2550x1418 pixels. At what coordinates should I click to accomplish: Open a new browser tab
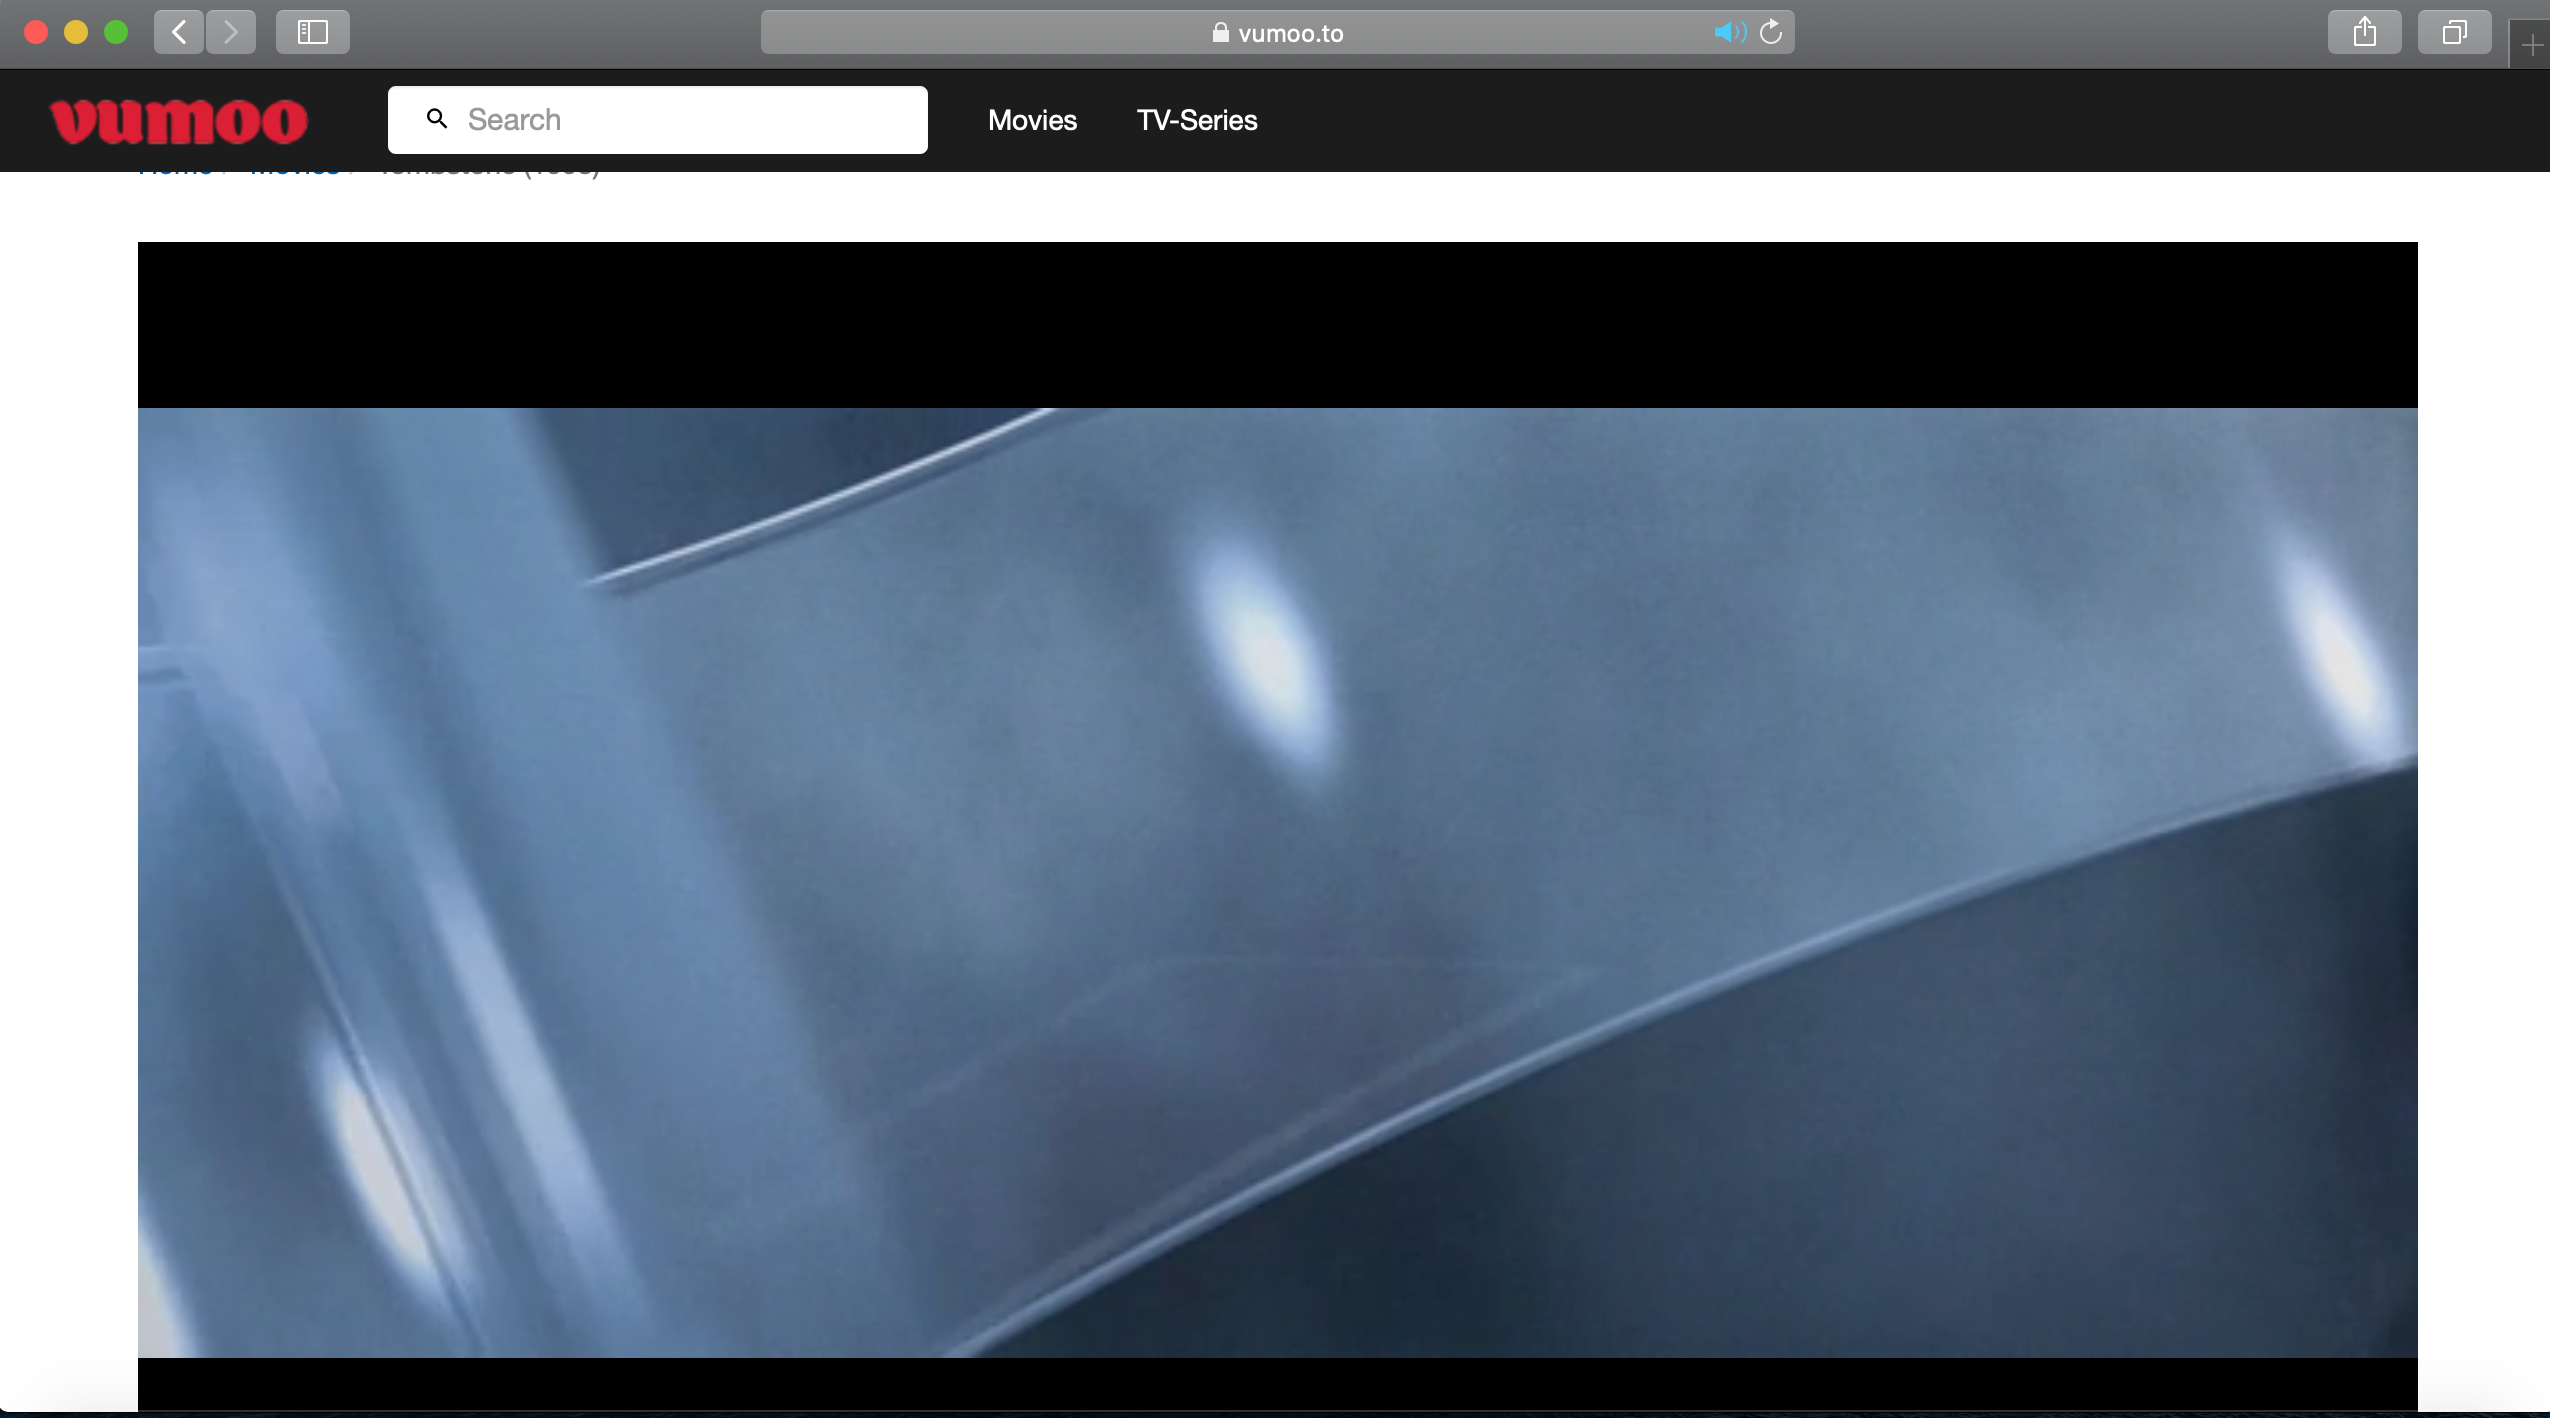pyautogui.click(x=2532, y=45)
